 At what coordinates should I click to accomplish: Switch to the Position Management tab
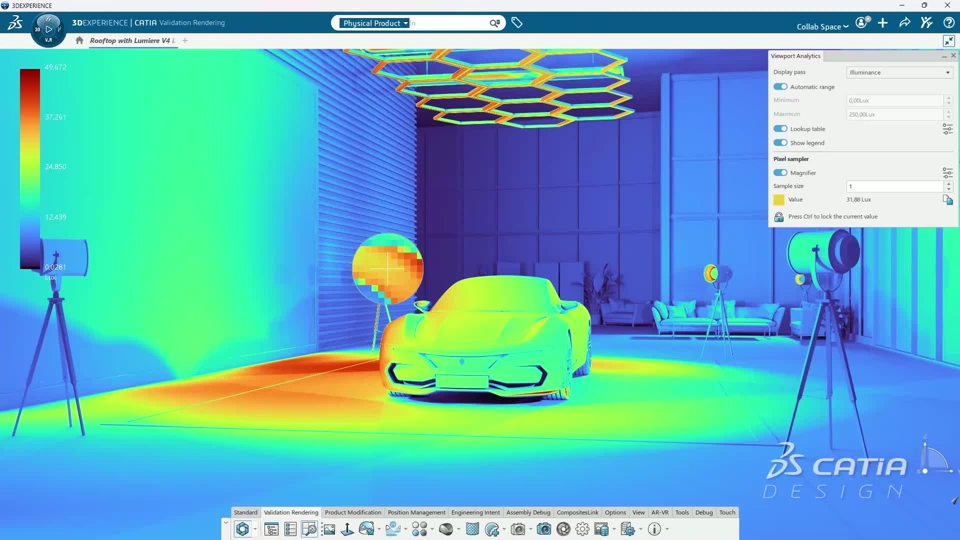click(x=416, y=512)
